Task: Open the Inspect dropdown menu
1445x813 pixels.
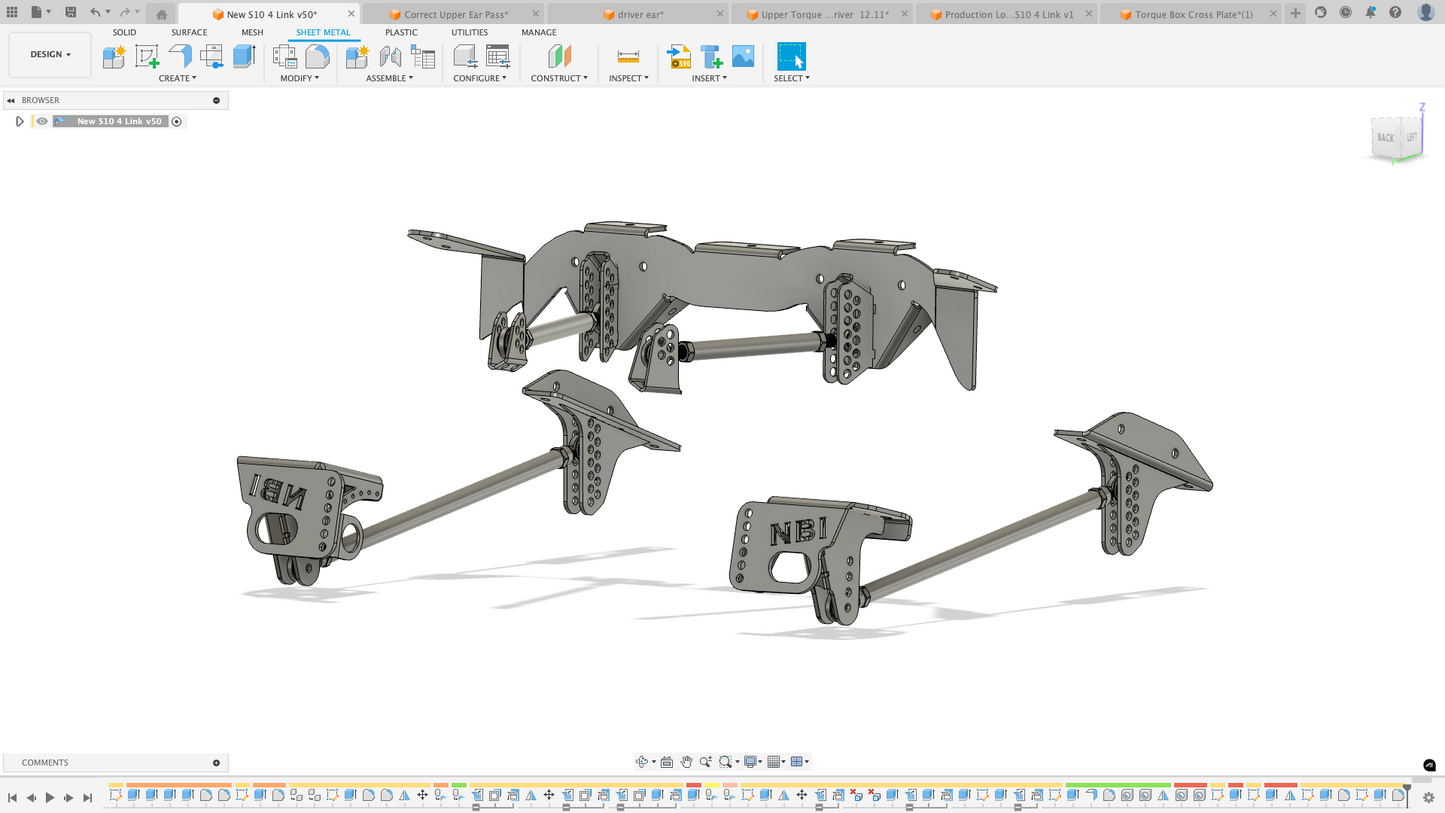Action: pos(629,78)
